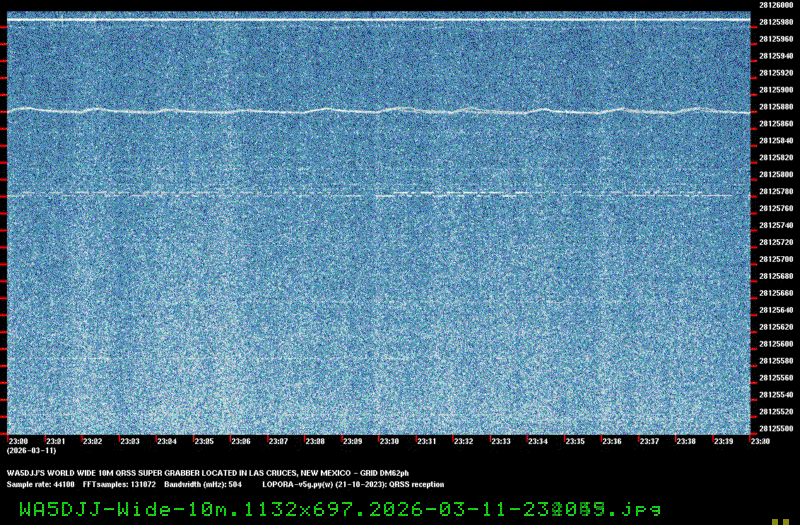Click the 28125780 frequency label

tap(777, 191)
